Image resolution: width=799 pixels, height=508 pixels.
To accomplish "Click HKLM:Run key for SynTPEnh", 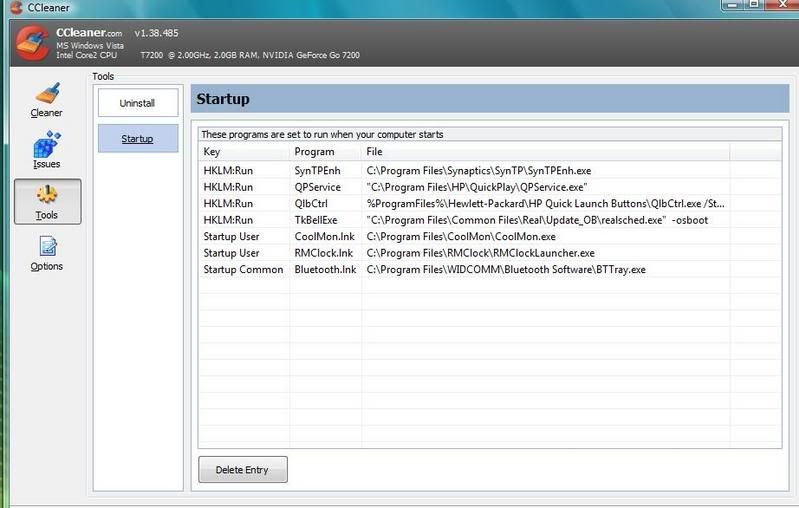I will pyautogui.click(x=228, y=171).
